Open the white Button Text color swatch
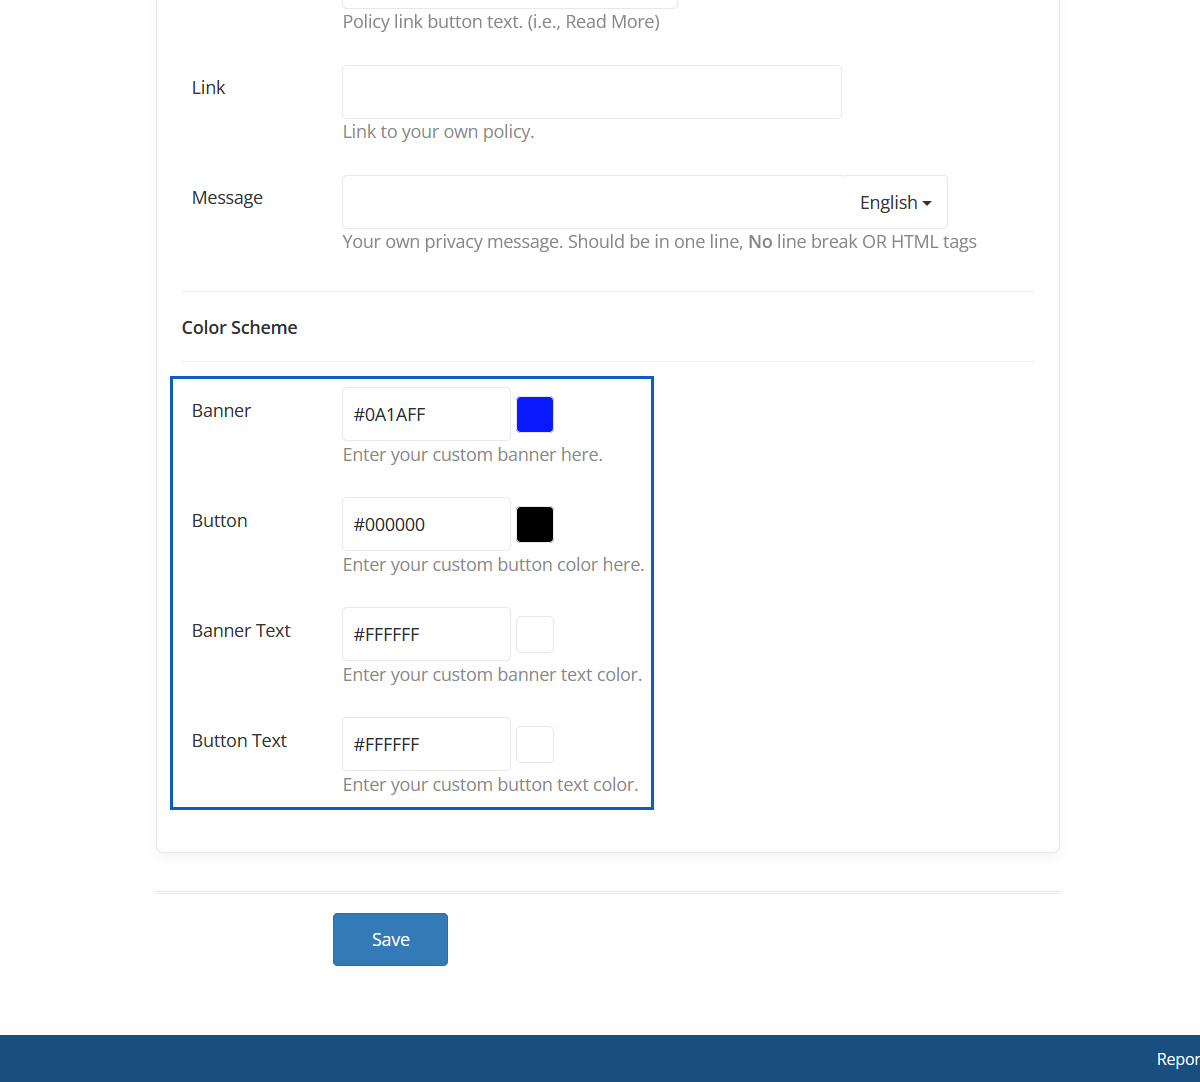The image size is (1200, 1082). click(535, 744)
